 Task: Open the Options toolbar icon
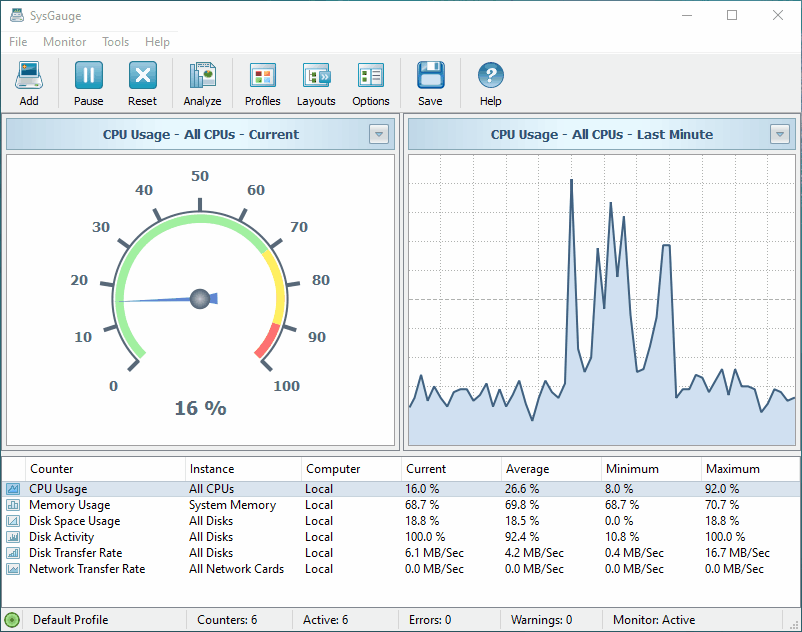point(371,76)
